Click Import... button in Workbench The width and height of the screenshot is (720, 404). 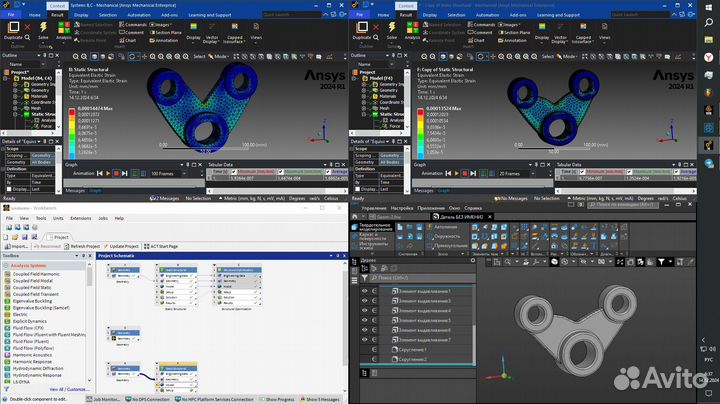click(17, 247)
